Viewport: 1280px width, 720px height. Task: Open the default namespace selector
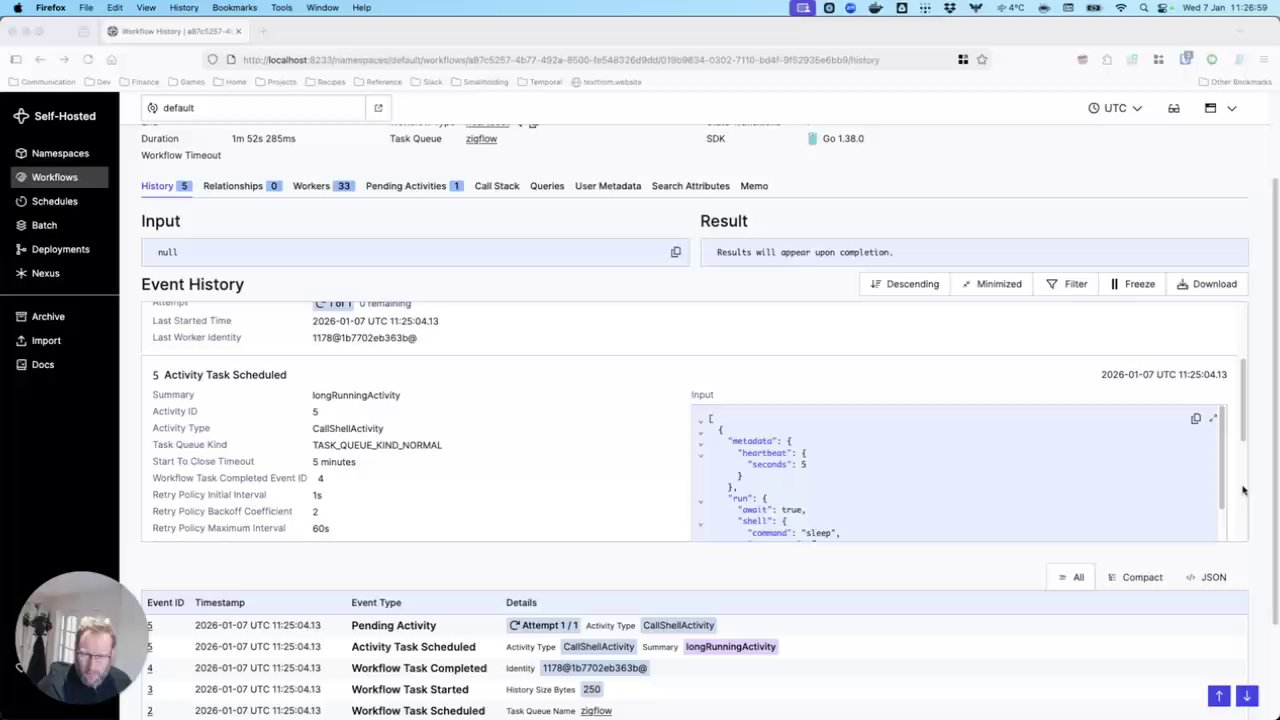pyautogui.click(x=254, y=108)
